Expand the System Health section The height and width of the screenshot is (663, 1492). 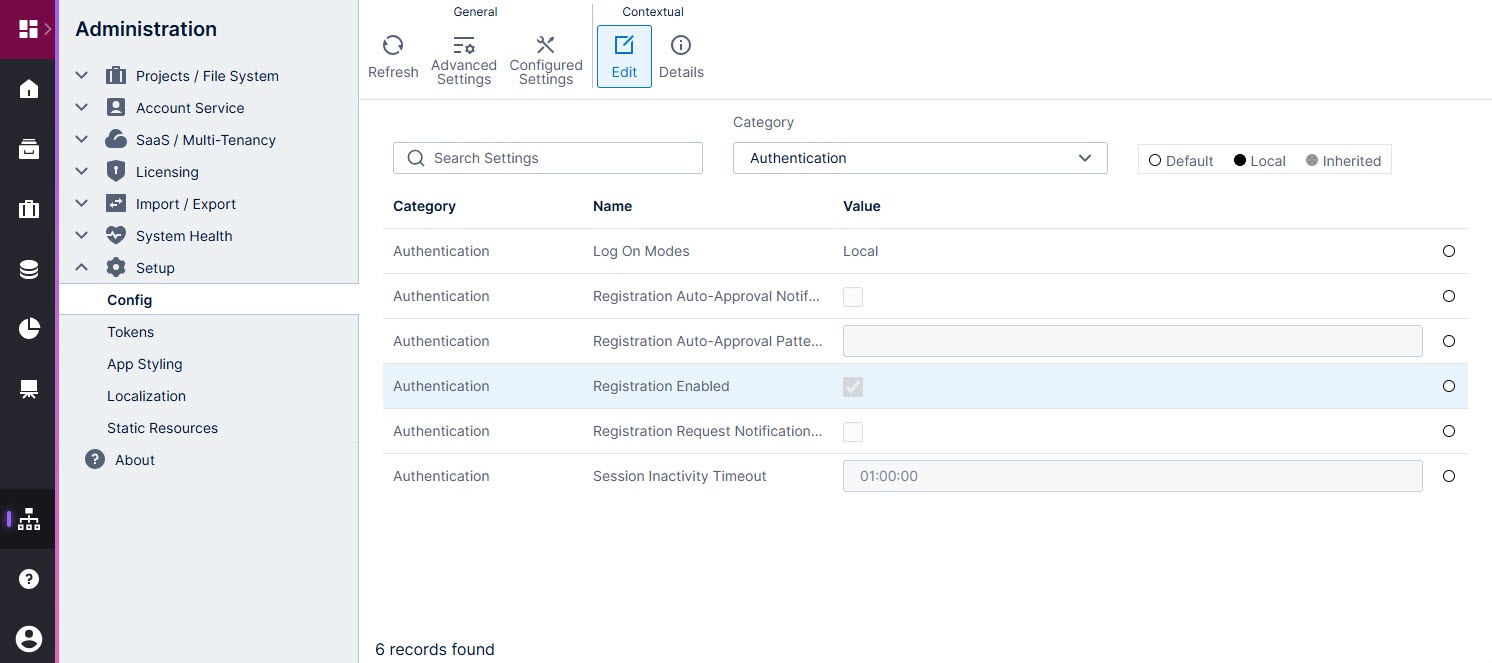[81, 235]
